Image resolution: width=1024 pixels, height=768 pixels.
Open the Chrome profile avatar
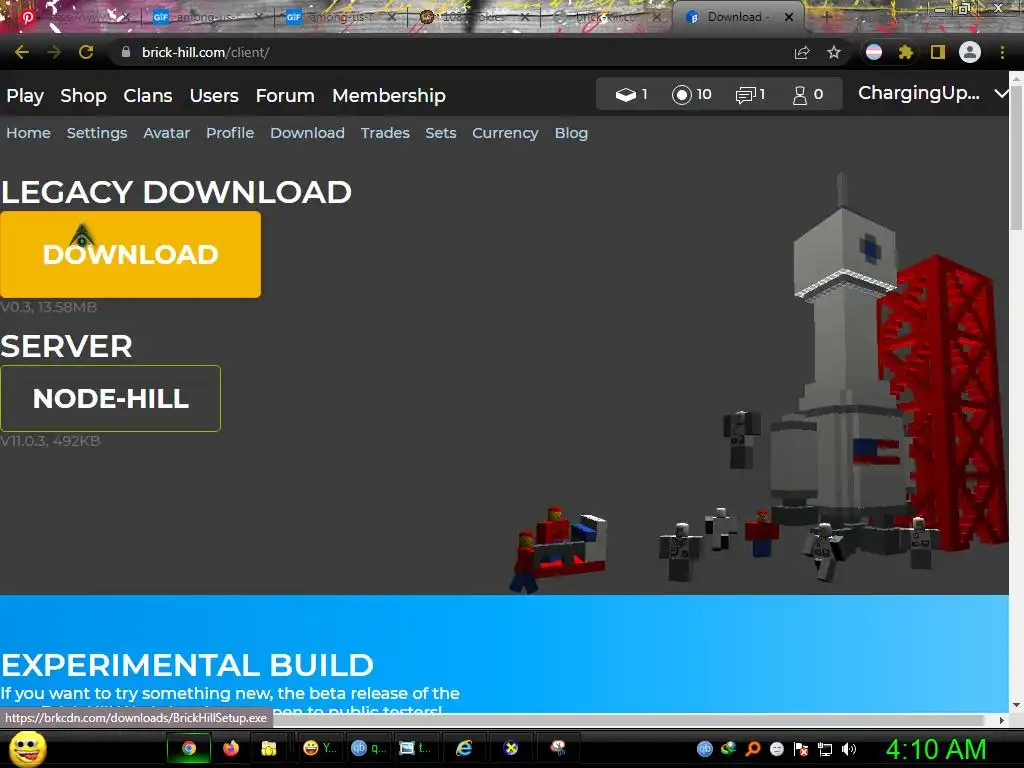970,52
